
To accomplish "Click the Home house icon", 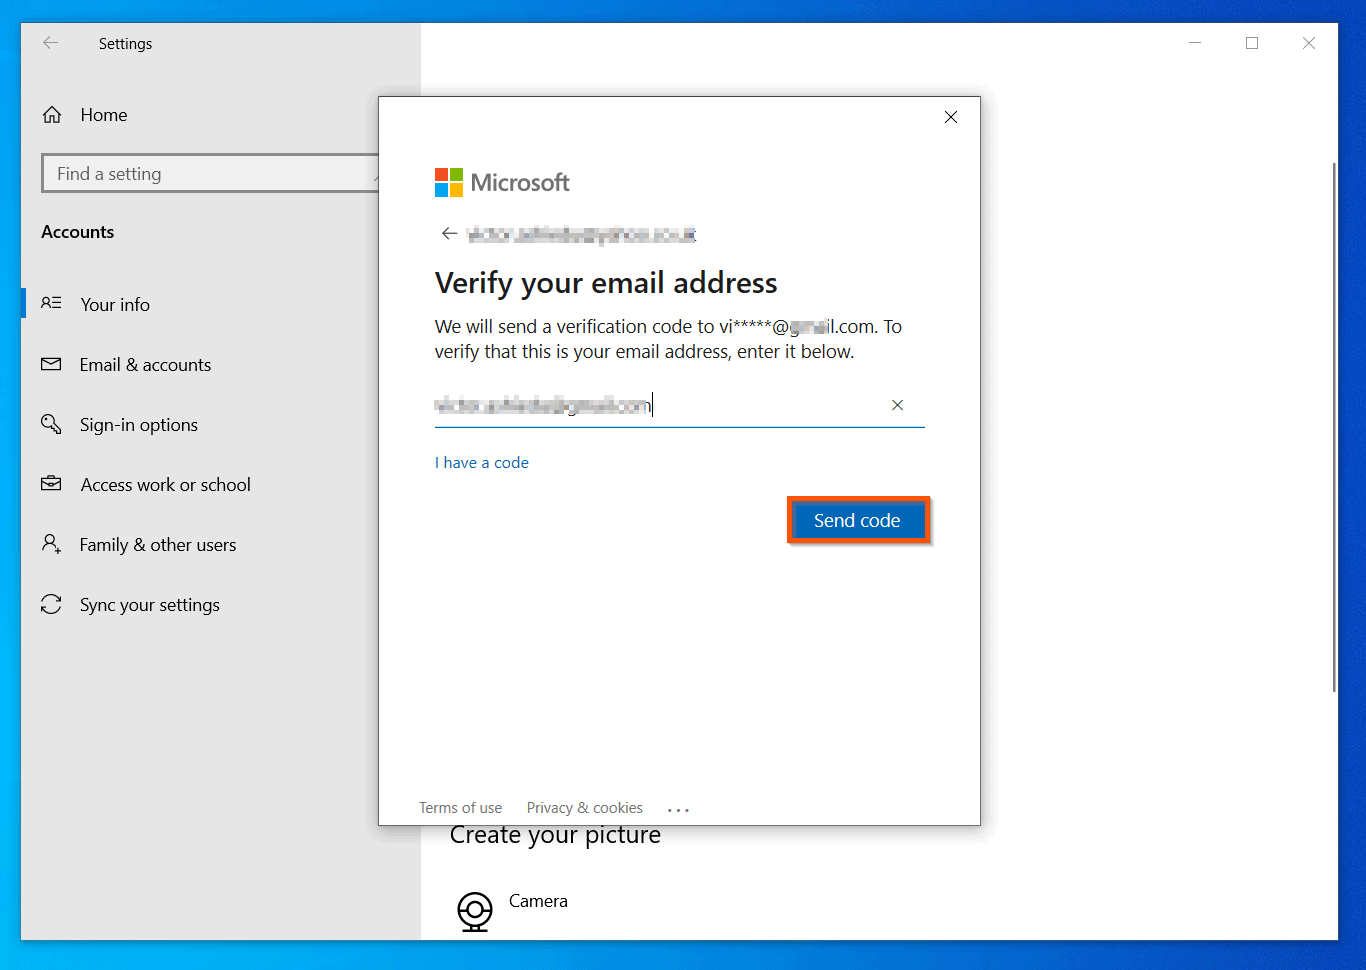I will pyautogui.click(x=52, y=115).
